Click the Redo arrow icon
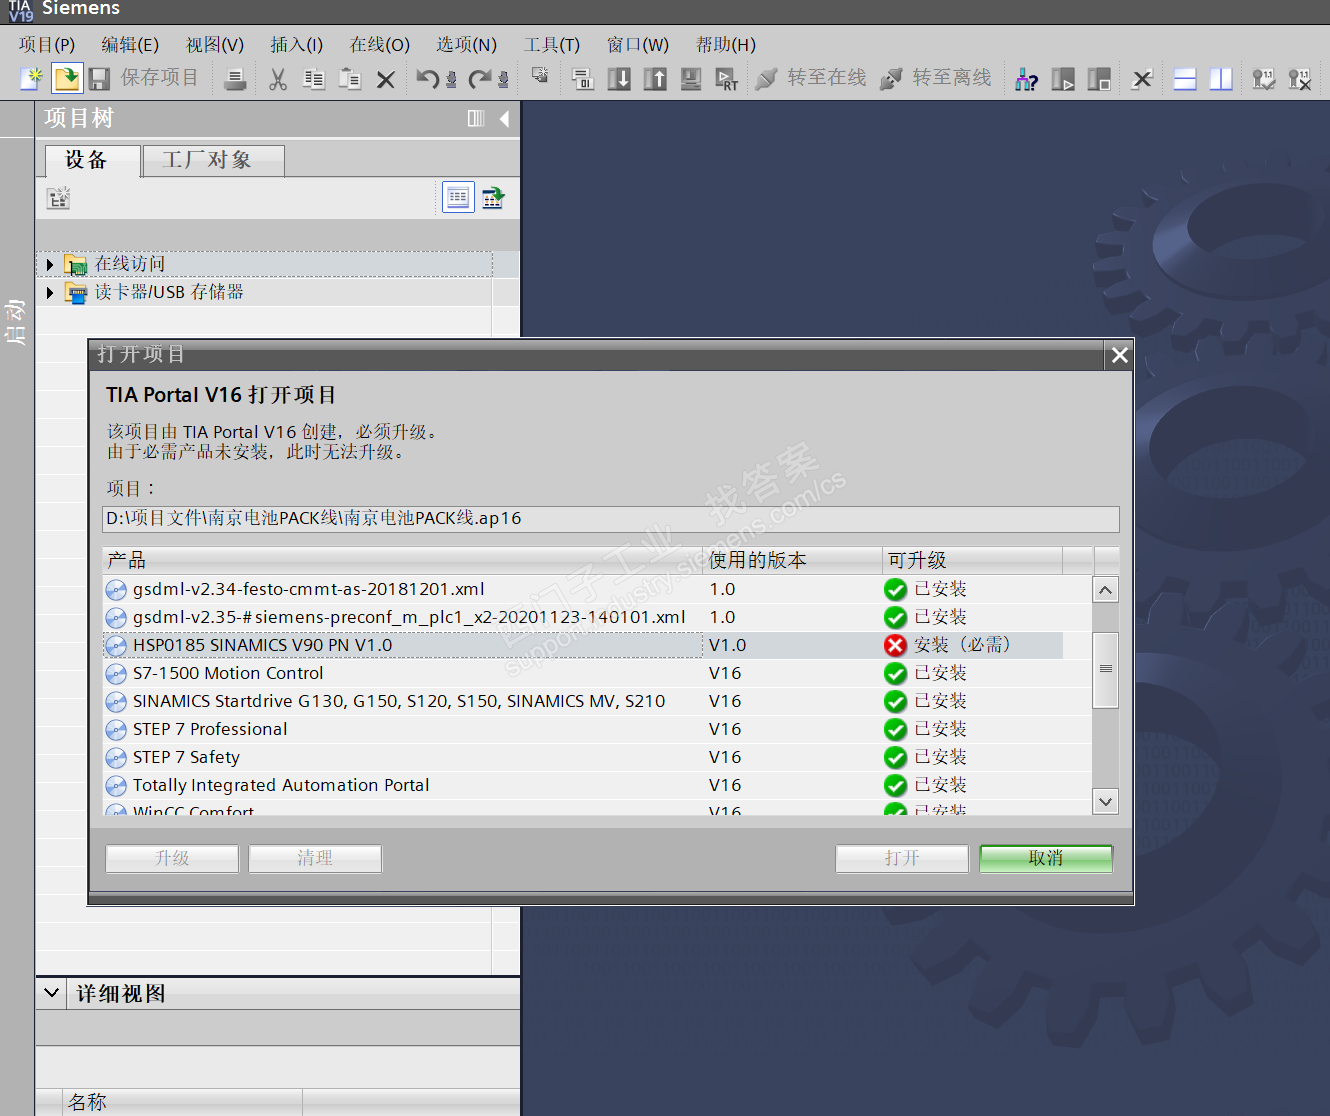This screenshot has height=1116, width=1330. click(480, 79)
